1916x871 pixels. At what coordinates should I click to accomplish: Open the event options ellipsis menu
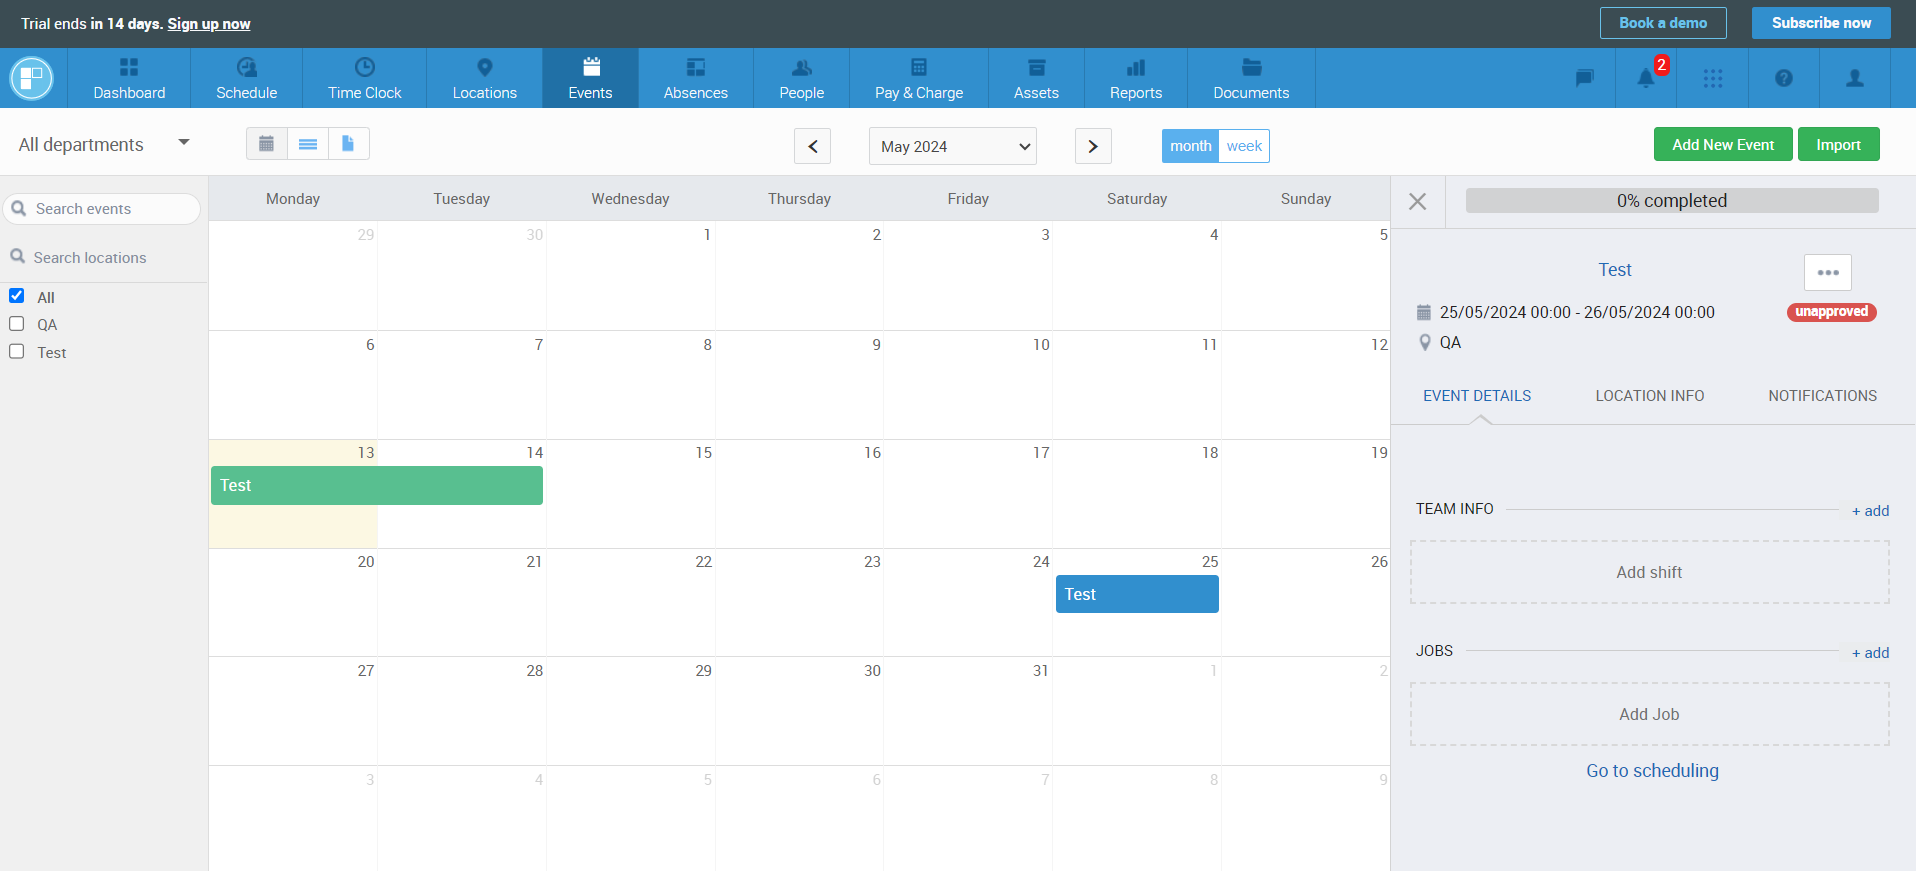[1827, 272]
